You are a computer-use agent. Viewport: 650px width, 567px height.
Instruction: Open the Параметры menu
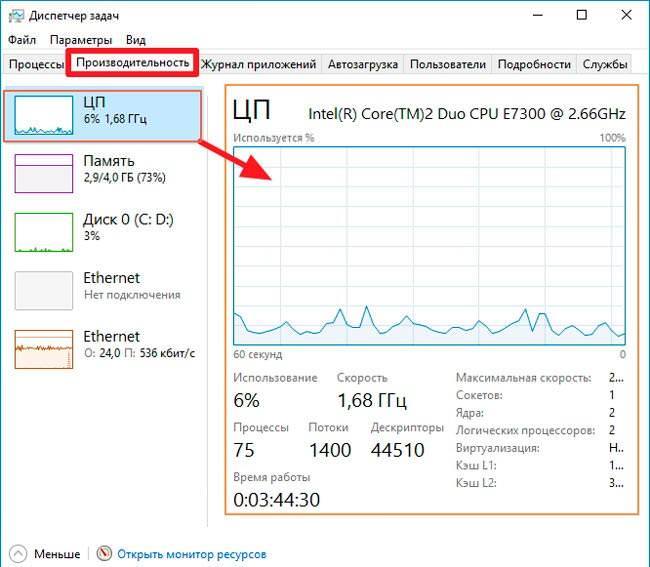pyautogui.click(x=81, y=40)
